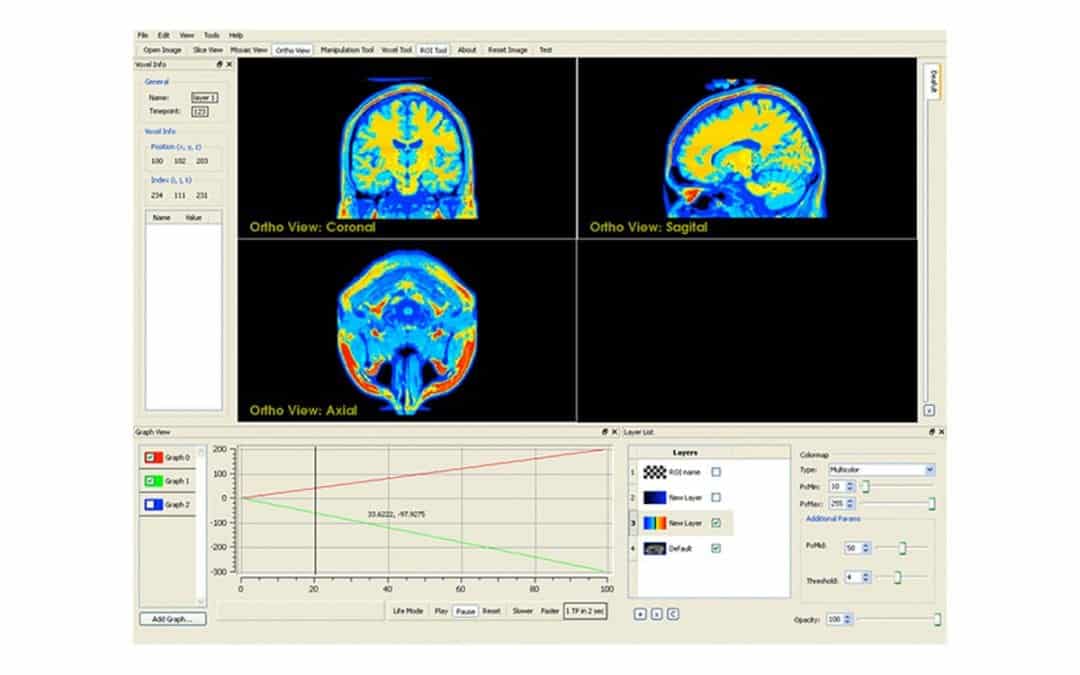
Task: Select the Default vertical tab on right
Action: (933, 81)
